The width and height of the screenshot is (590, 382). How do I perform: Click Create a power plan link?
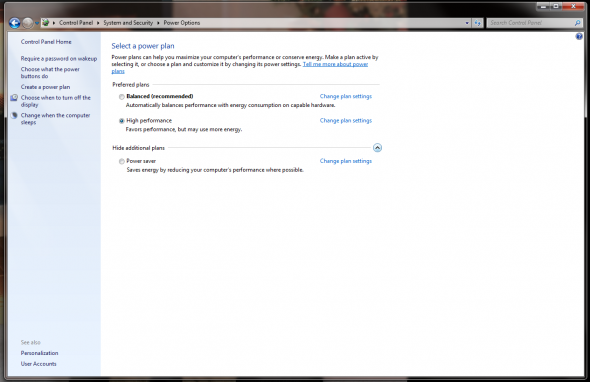click(45, 87)
